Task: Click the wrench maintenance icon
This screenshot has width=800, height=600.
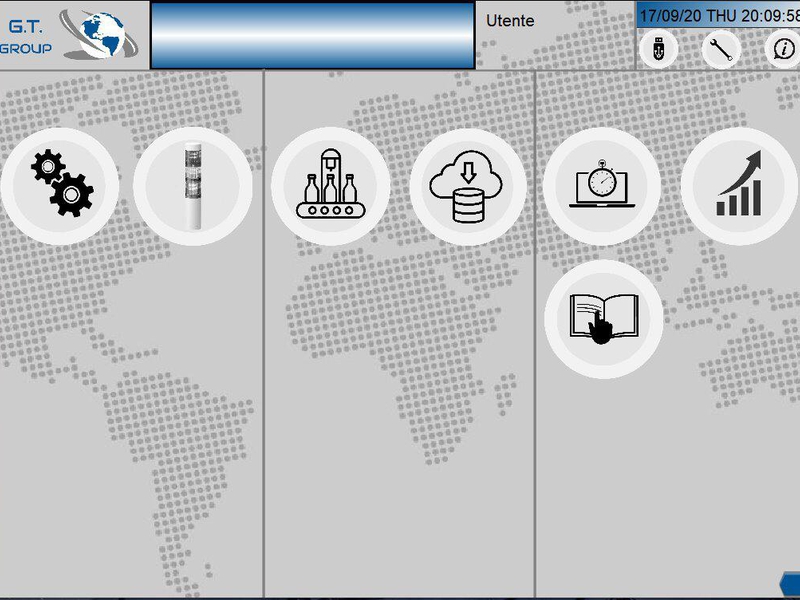Action: pos(721,49)
